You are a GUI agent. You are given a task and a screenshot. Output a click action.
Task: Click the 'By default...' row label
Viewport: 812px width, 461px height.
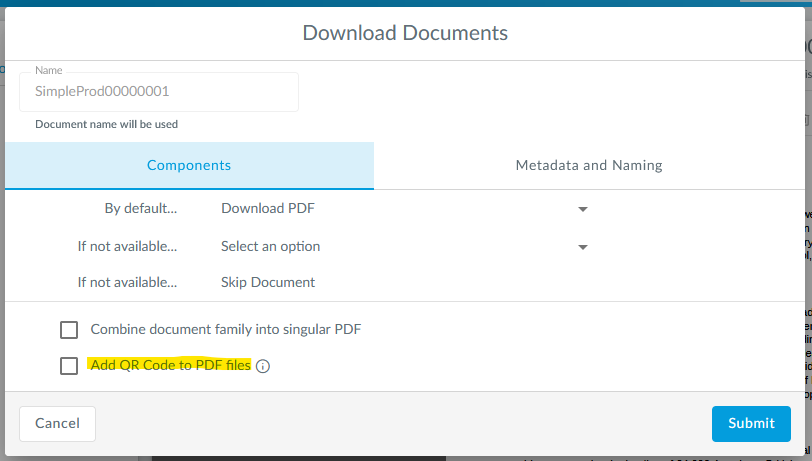point(140,209)
